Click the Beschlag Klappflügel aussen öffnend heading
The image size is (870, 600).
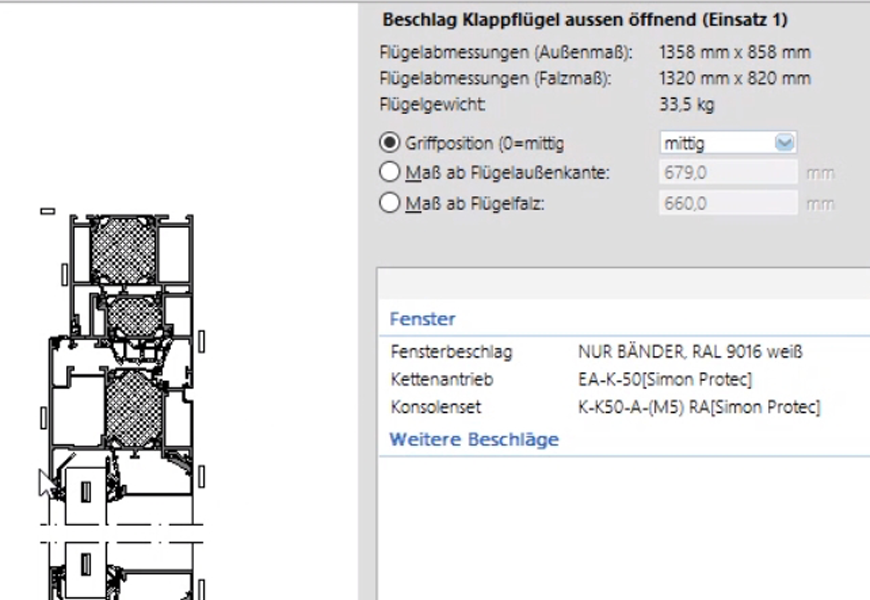(x=586, y=19)
